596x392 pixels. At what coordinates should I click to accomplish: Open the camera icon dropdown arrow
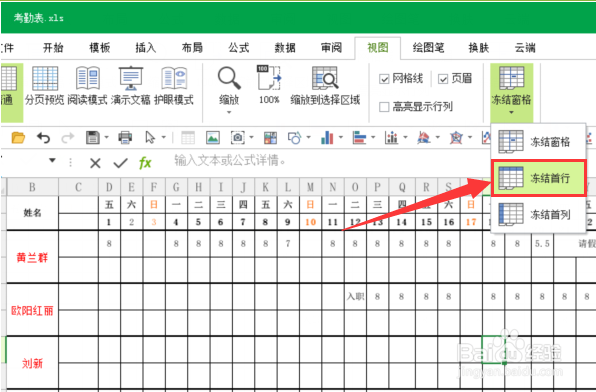coord(251,137)
